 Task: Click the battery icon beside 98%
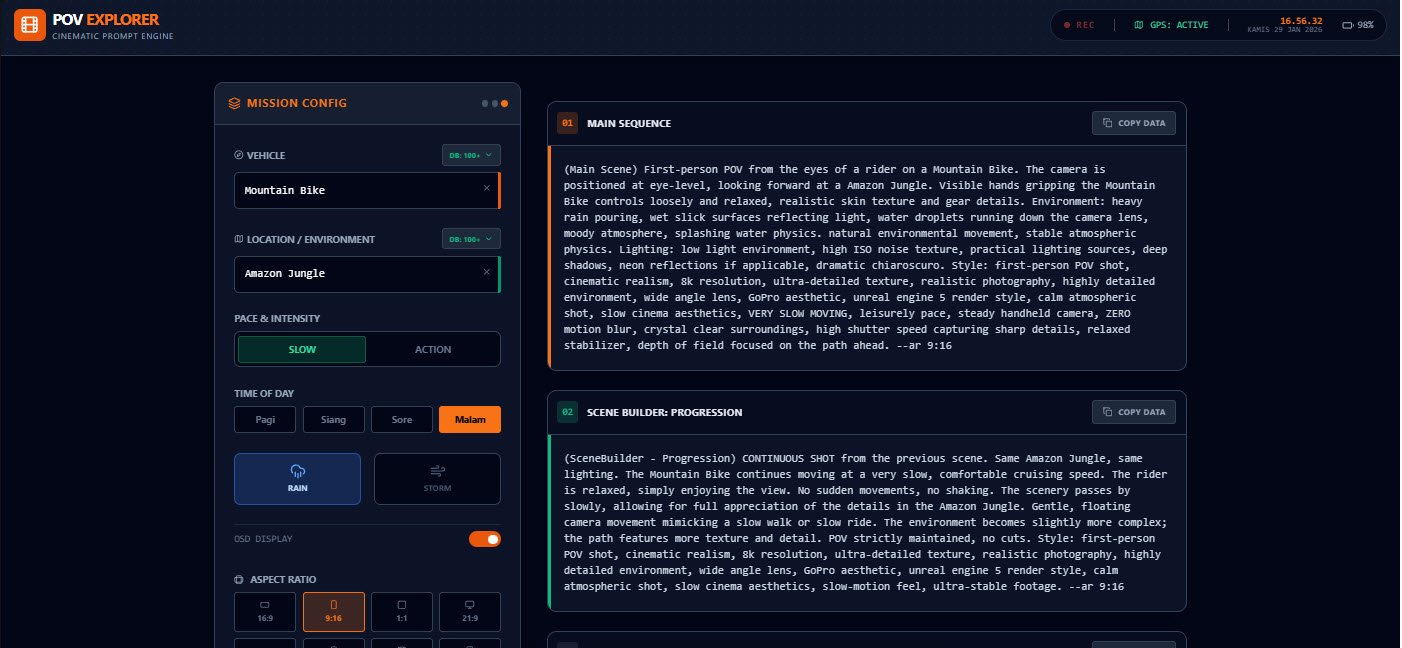click(1347, 25)
